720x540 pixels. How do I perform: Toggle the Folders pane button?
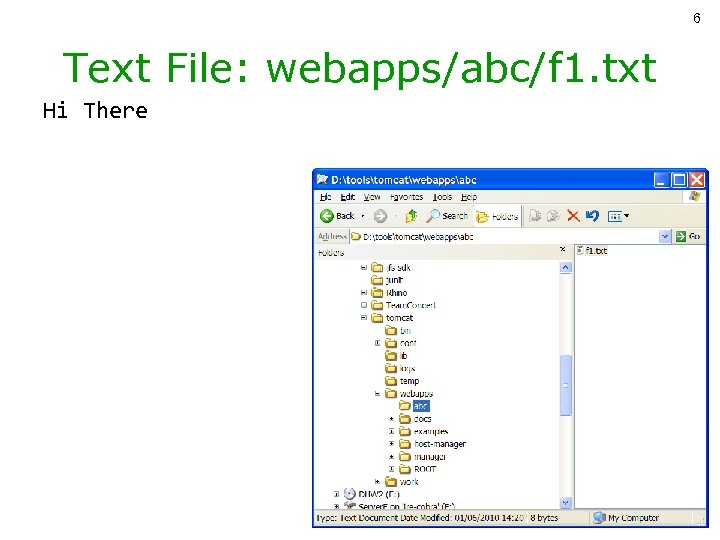point(497,216)
